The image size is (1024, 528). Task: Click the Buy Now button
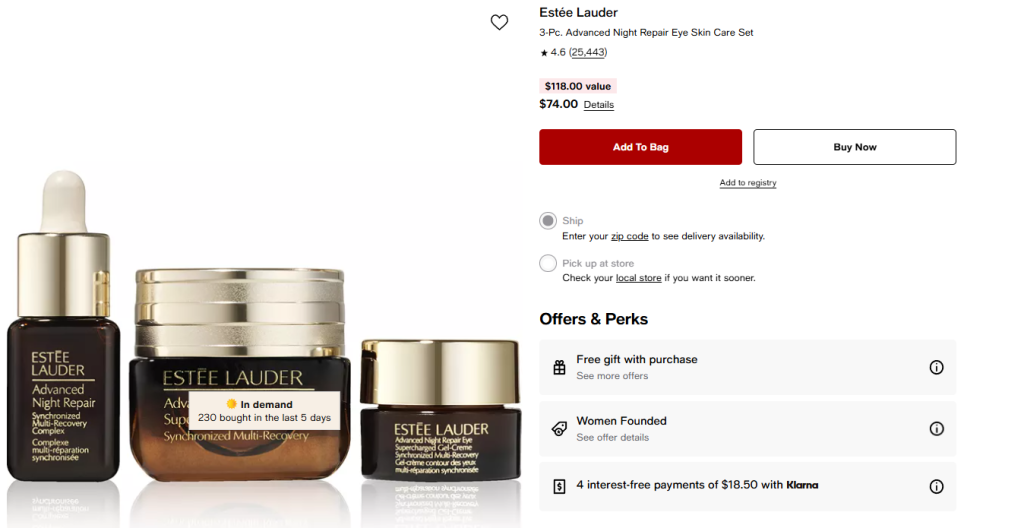[x=855, y=147]
